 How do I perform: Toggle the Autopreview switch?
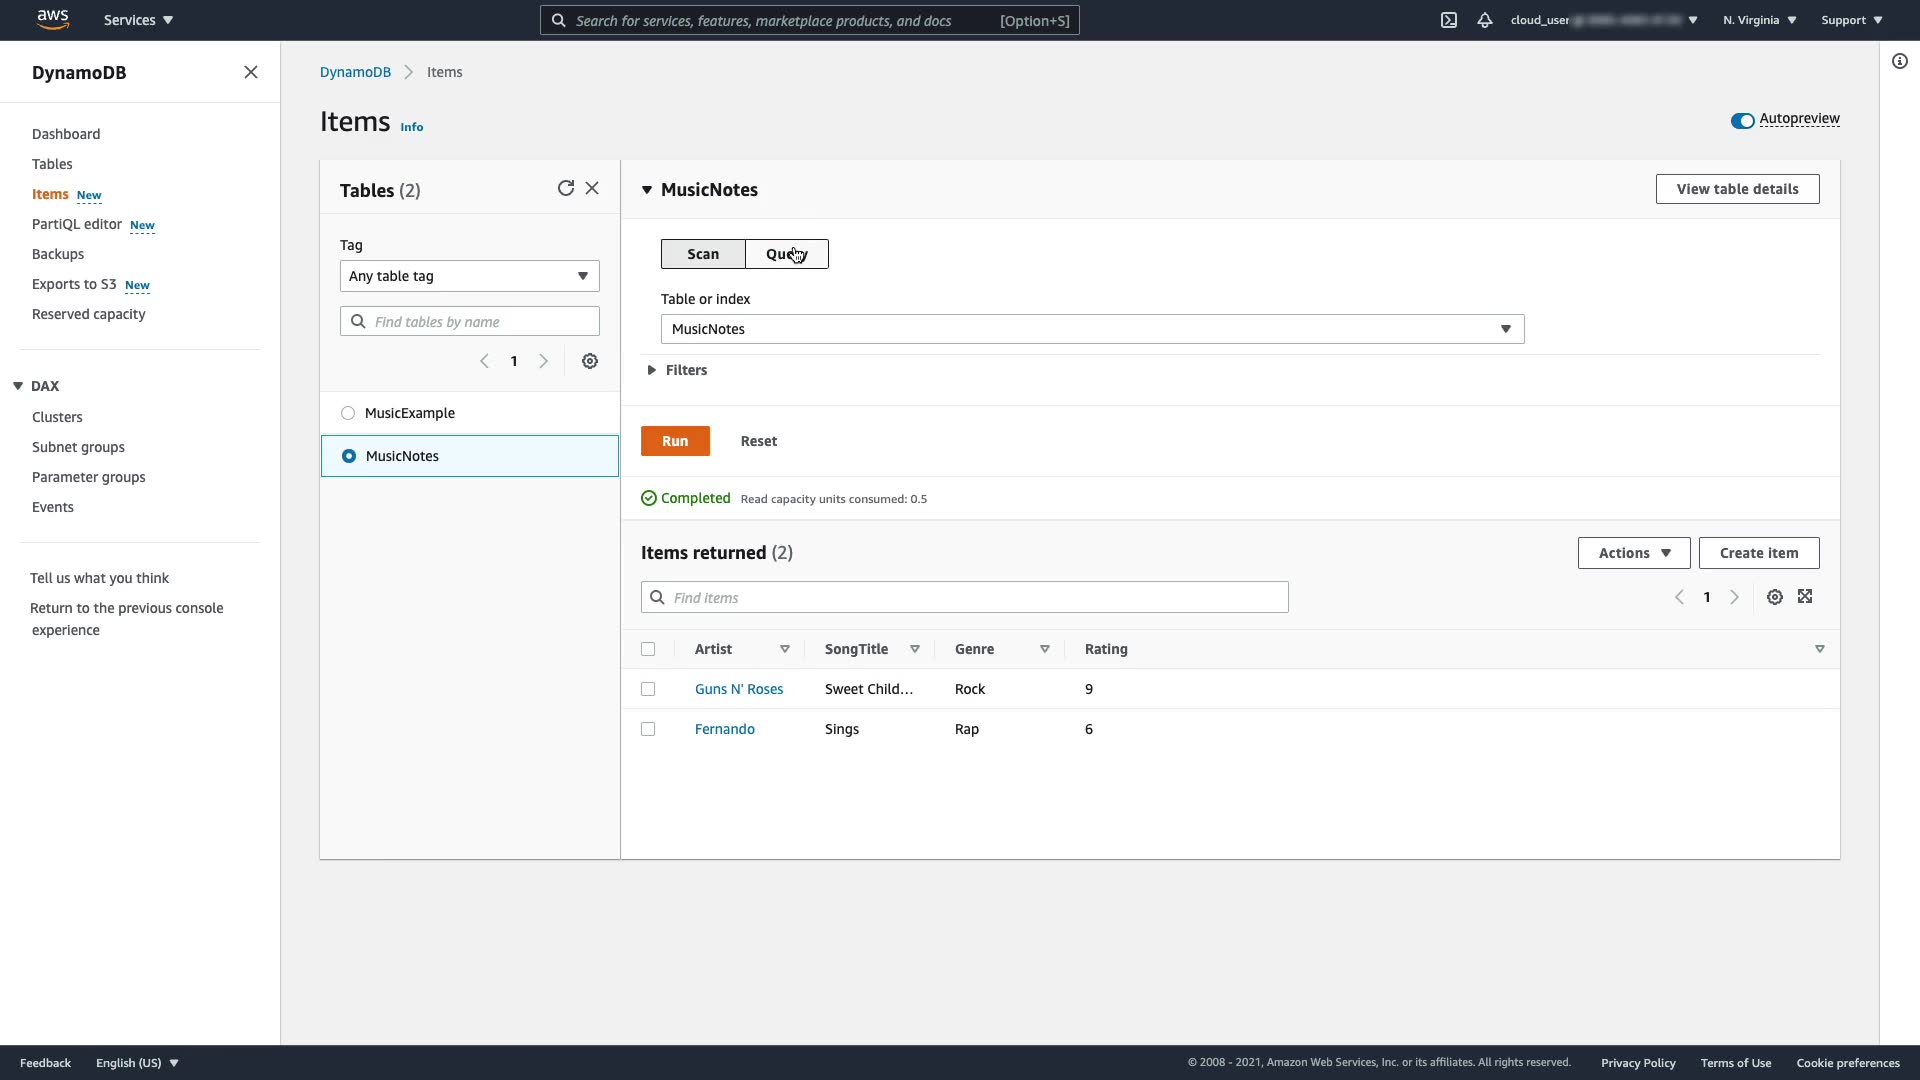1742,120
